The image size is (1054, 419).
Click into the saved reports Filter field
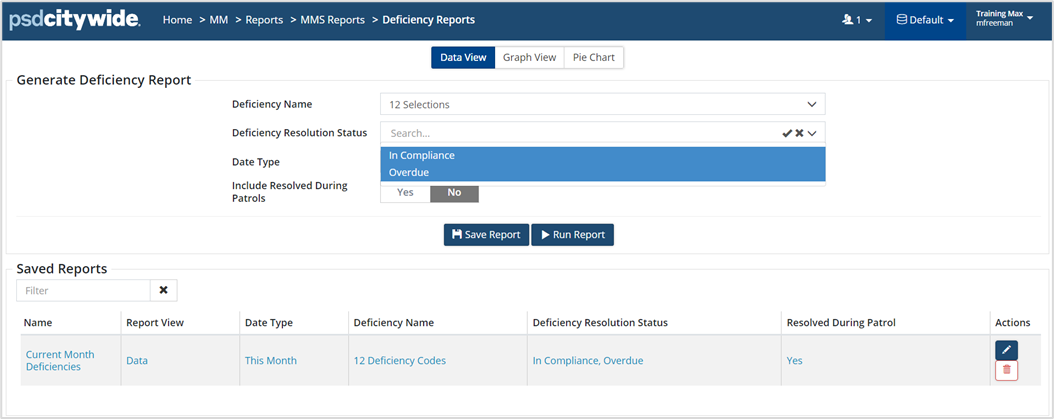pos(83,290)
